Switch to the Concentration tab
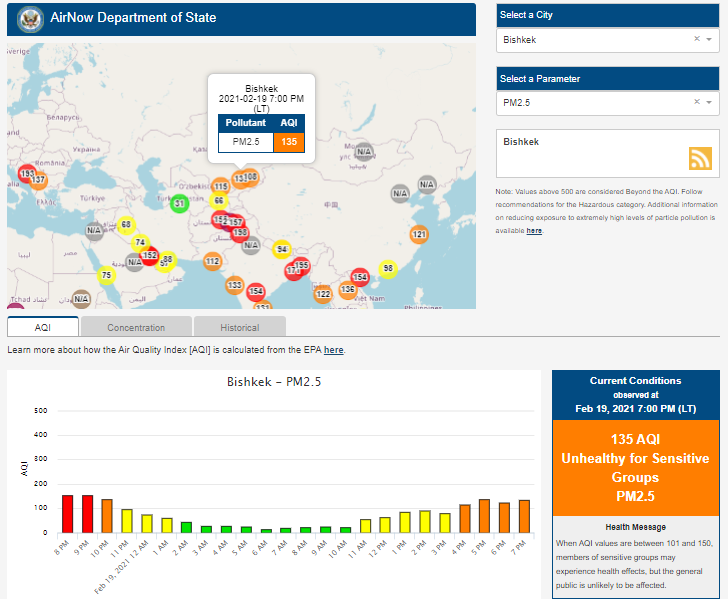 (x=136, y=327)
